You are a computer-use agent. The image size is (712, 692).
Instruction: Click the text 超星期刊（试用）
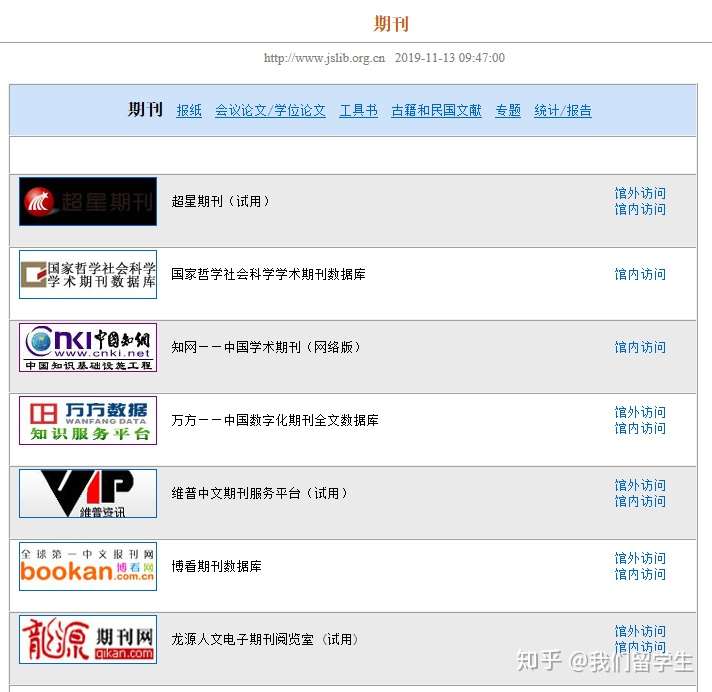click(x=221, y=201)
